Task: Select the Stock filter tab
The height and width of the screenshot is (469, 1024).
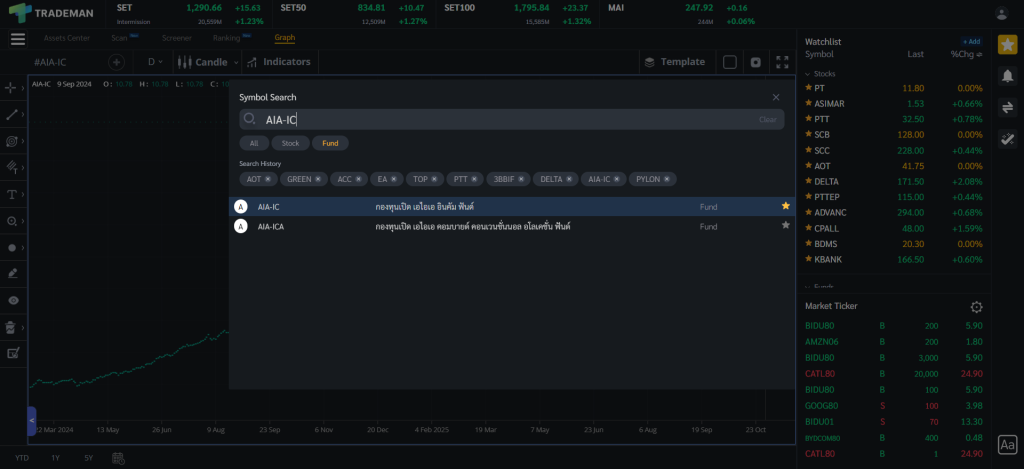Action: pyautogui.click(x=290, y=143)
